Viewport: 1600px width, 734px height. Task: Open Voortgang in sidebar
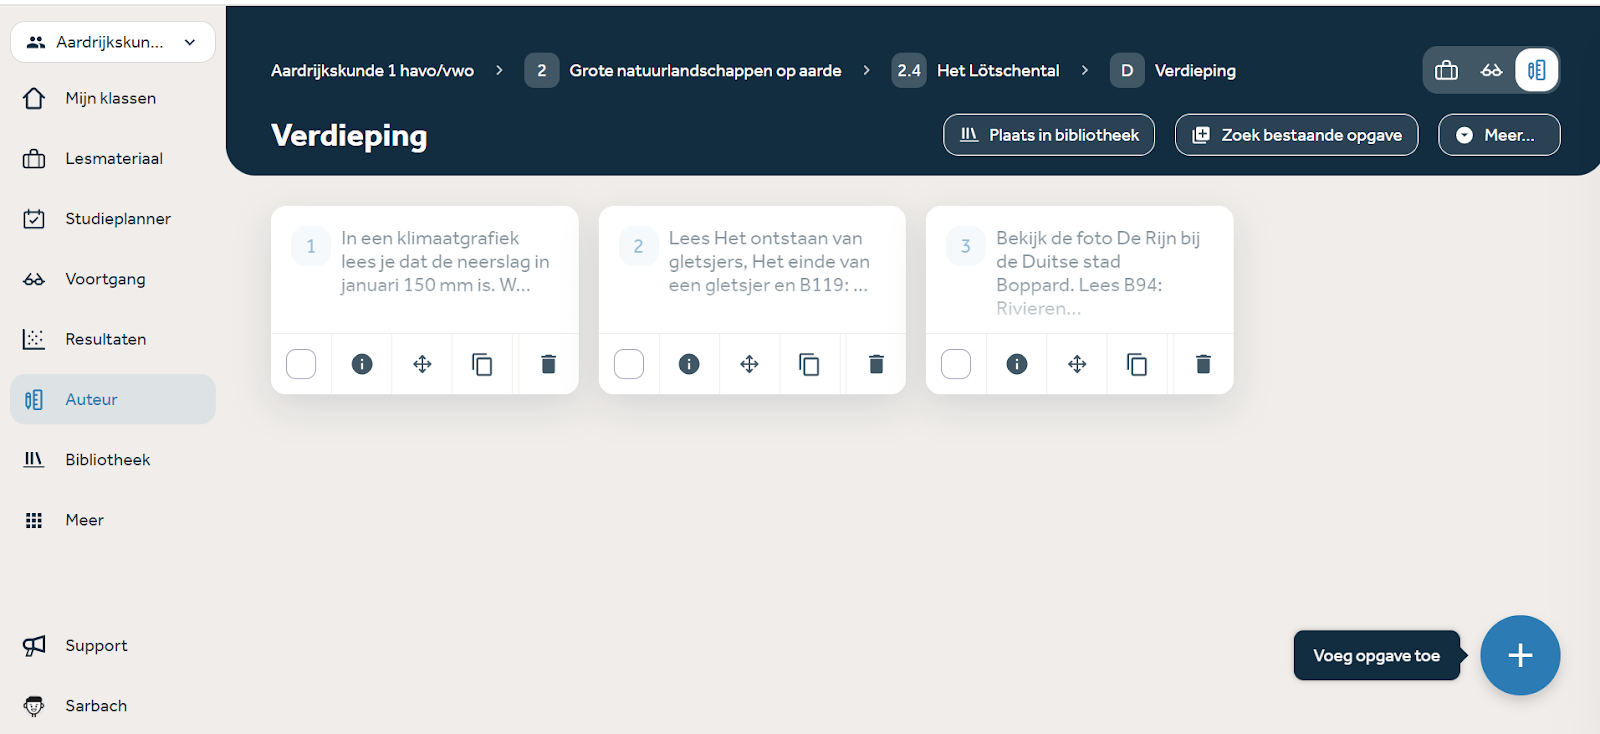[113, 279]
